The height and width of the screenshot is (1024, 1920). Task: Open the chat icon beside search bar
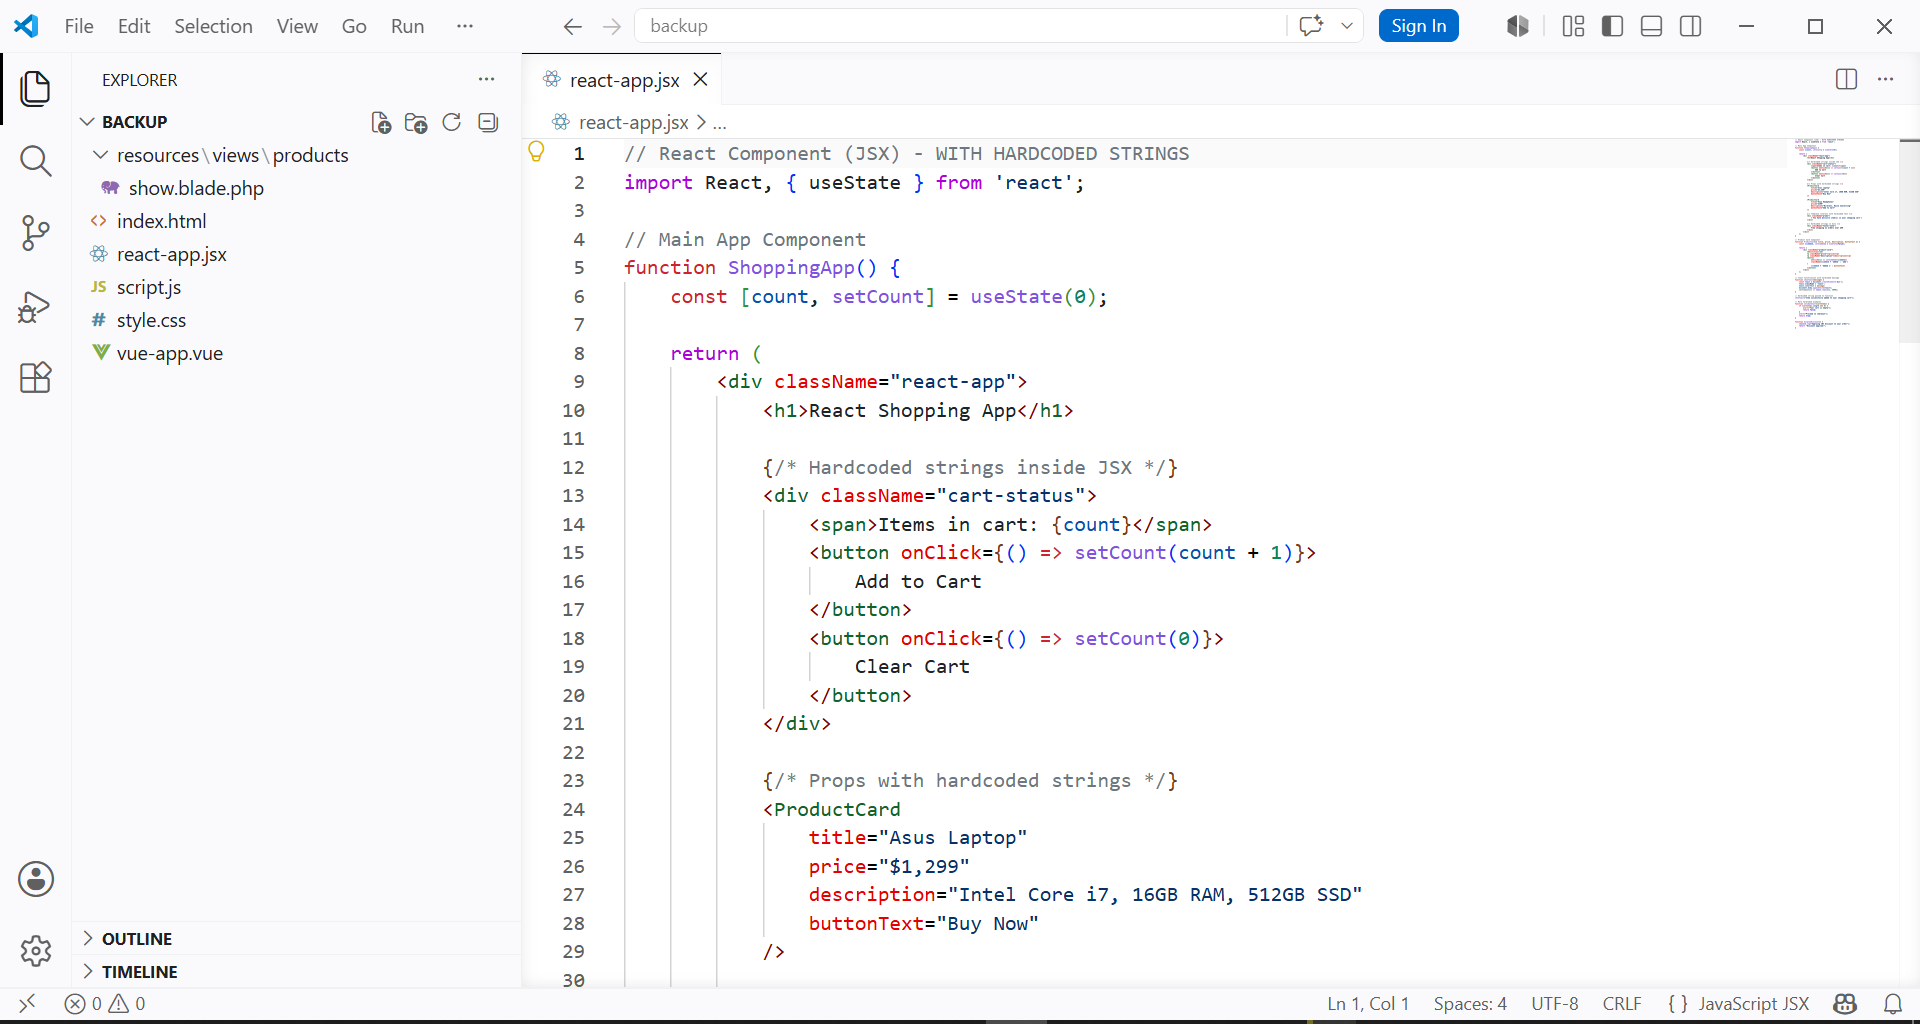1311,26
